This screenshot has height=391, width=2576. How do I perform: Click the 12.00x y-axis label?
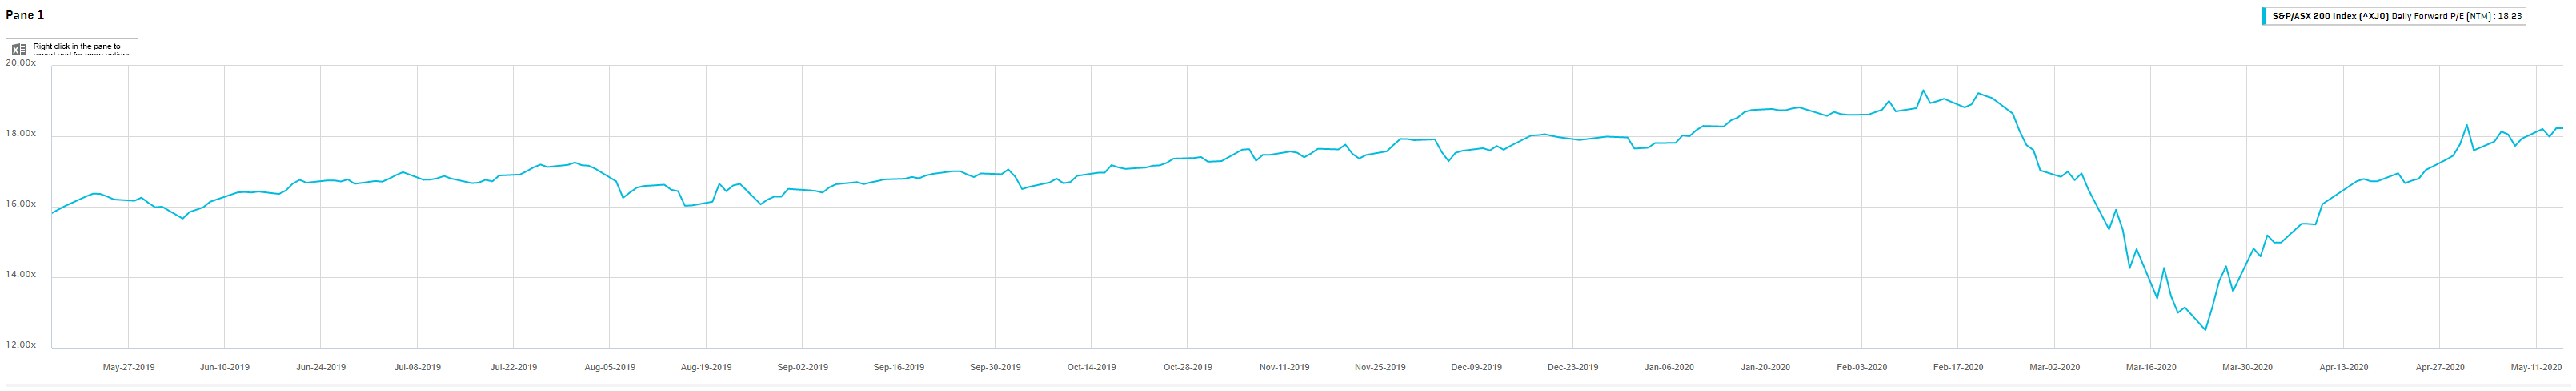pos(21,345)
